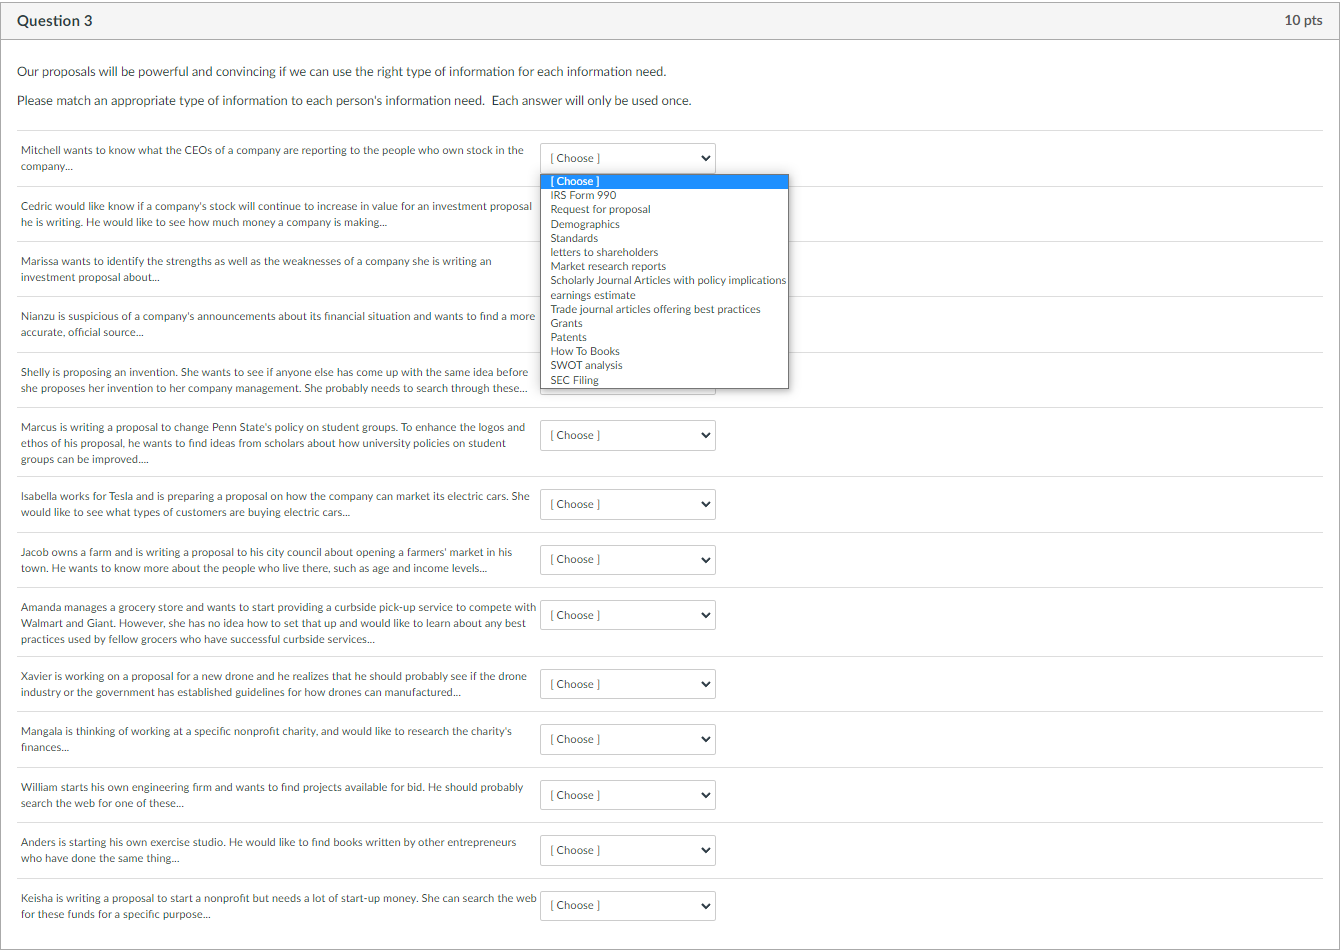Click Nianzu's question about an official source
This screenshot has height=950, width=1340.
coord(278,324)
